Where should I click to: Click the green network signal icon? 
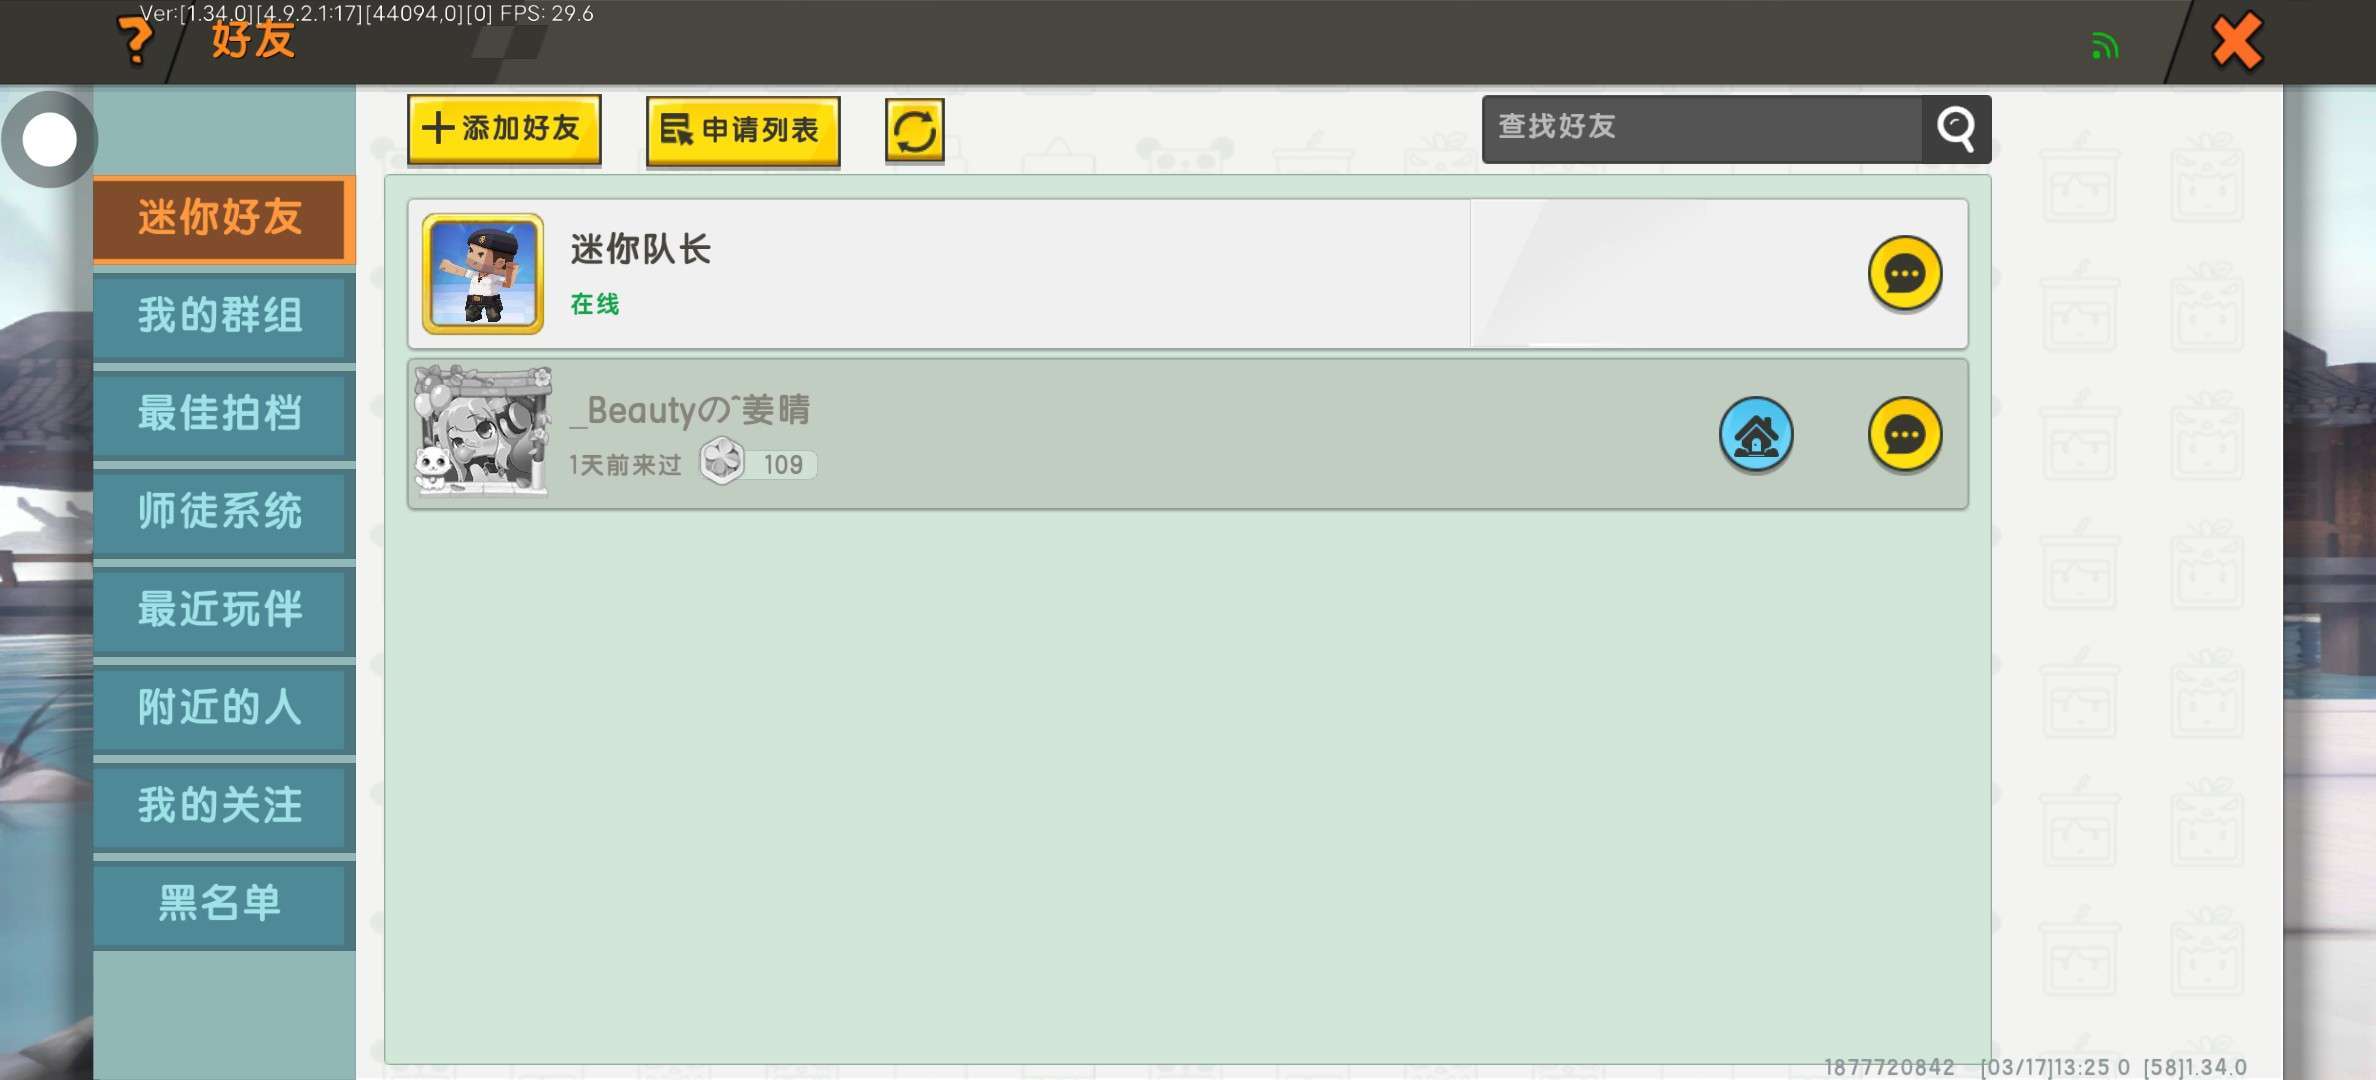pos(2105,45)
